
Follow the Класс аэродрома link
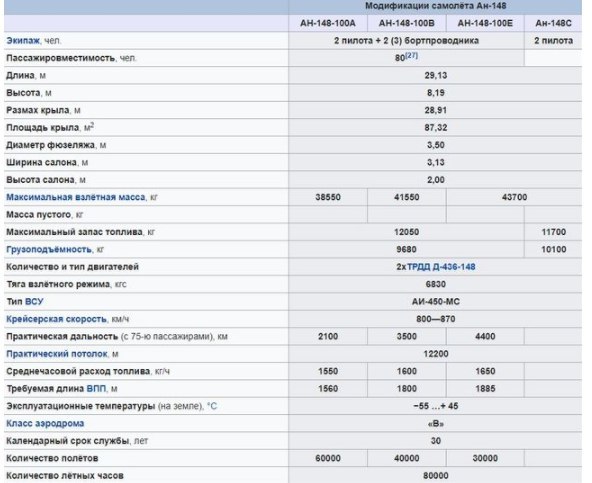pos(45,423)
